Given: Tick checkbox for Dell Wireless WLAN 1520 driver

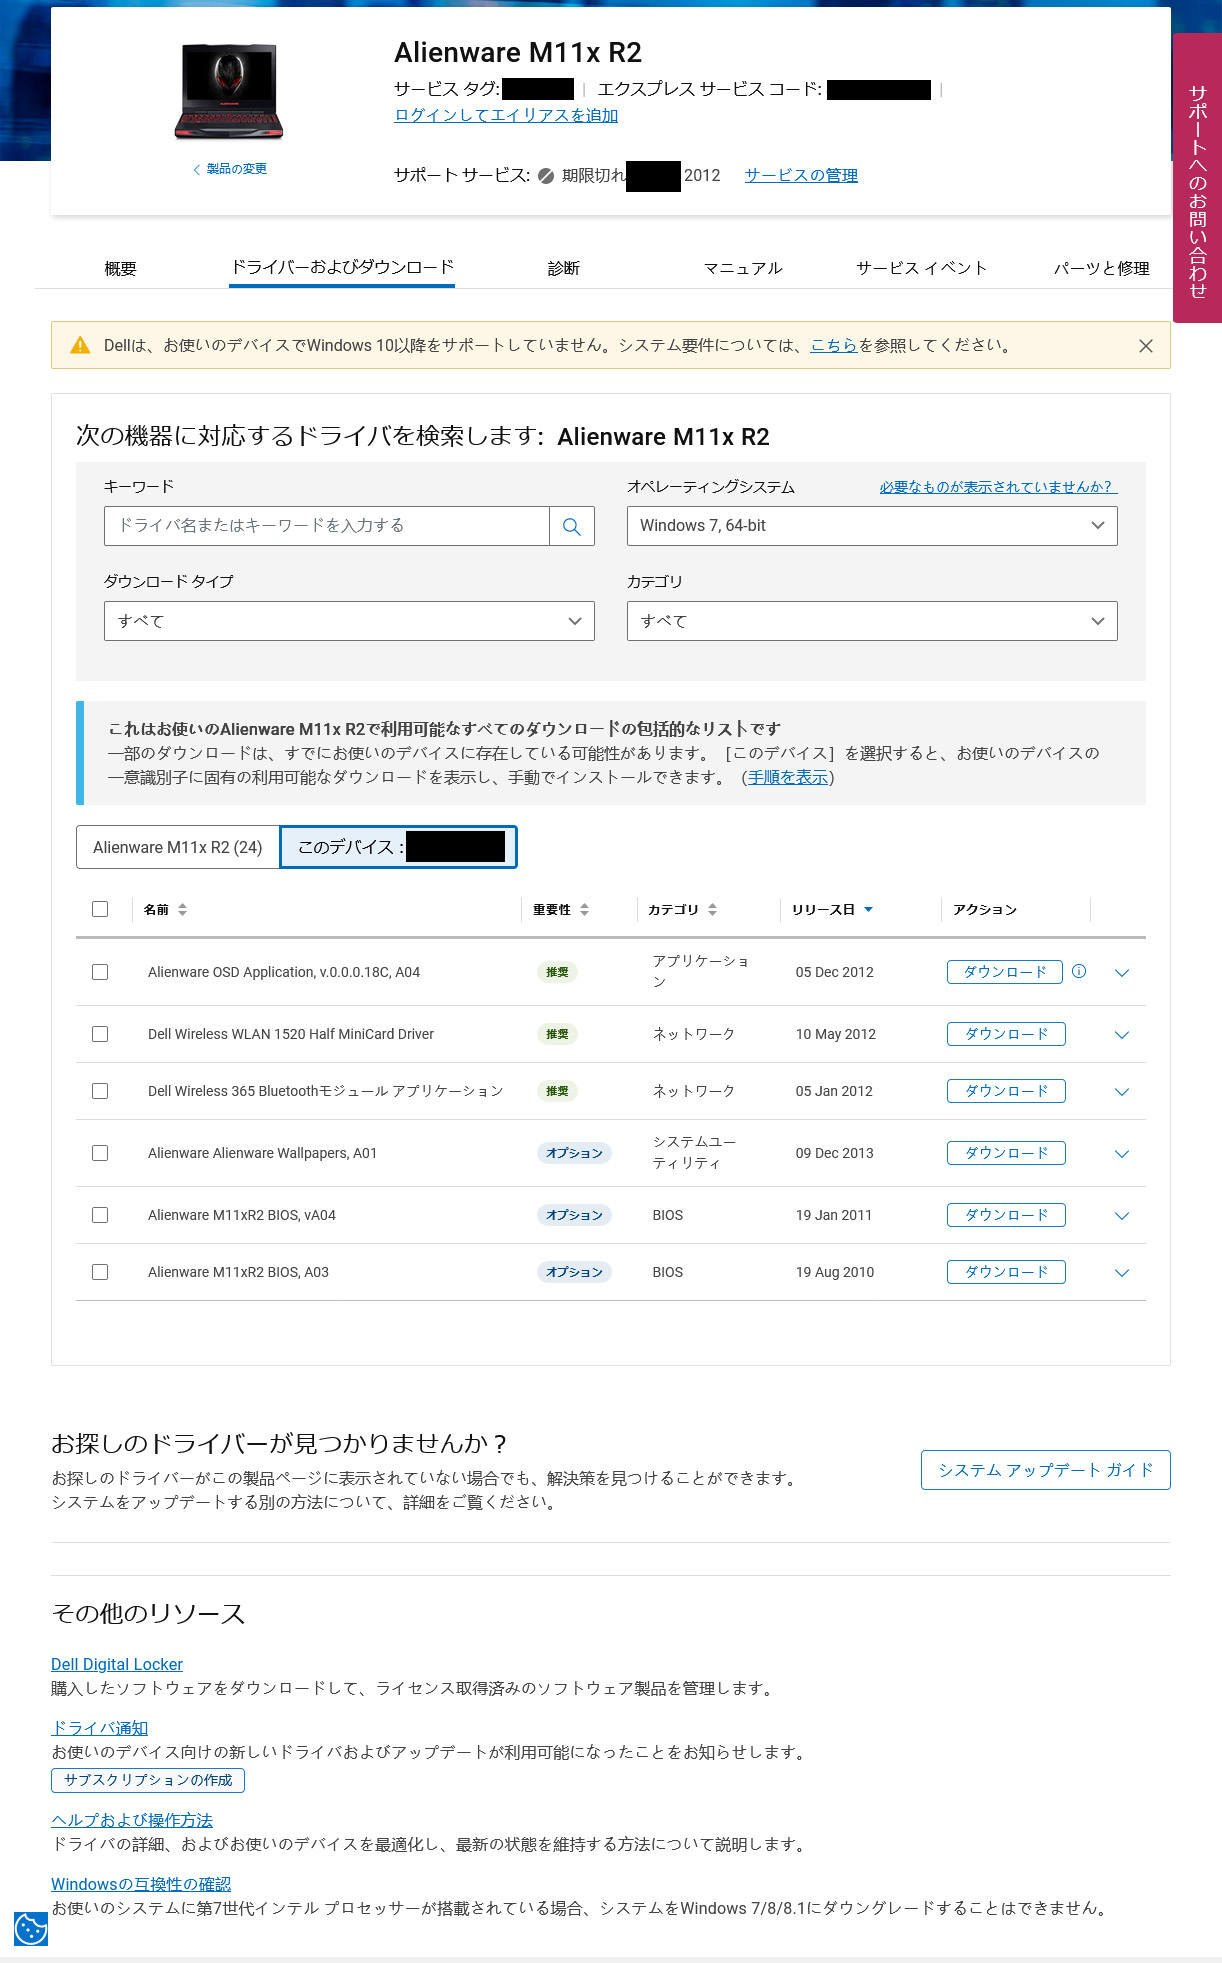Looking at the screenshot, I should [100, 1034].
